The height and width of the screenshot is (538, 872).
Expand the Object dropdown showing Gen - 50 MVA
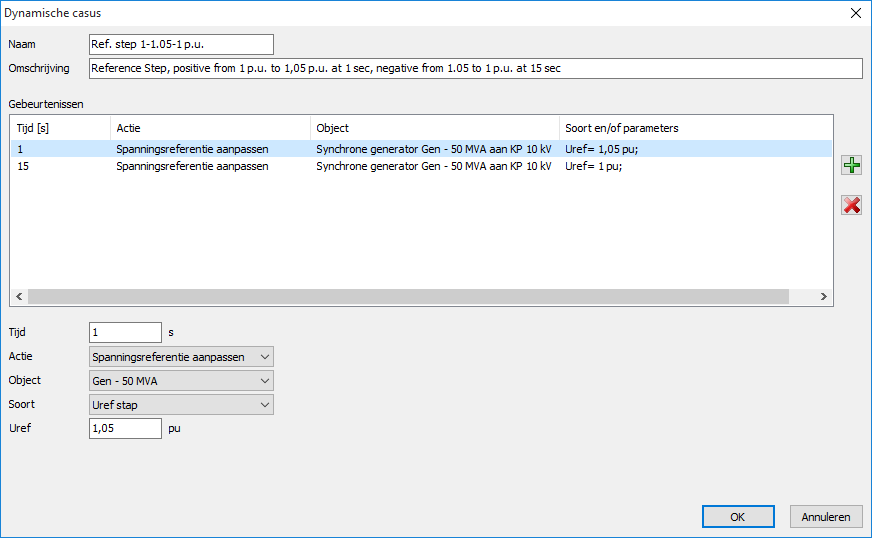(x=180, y=381)
